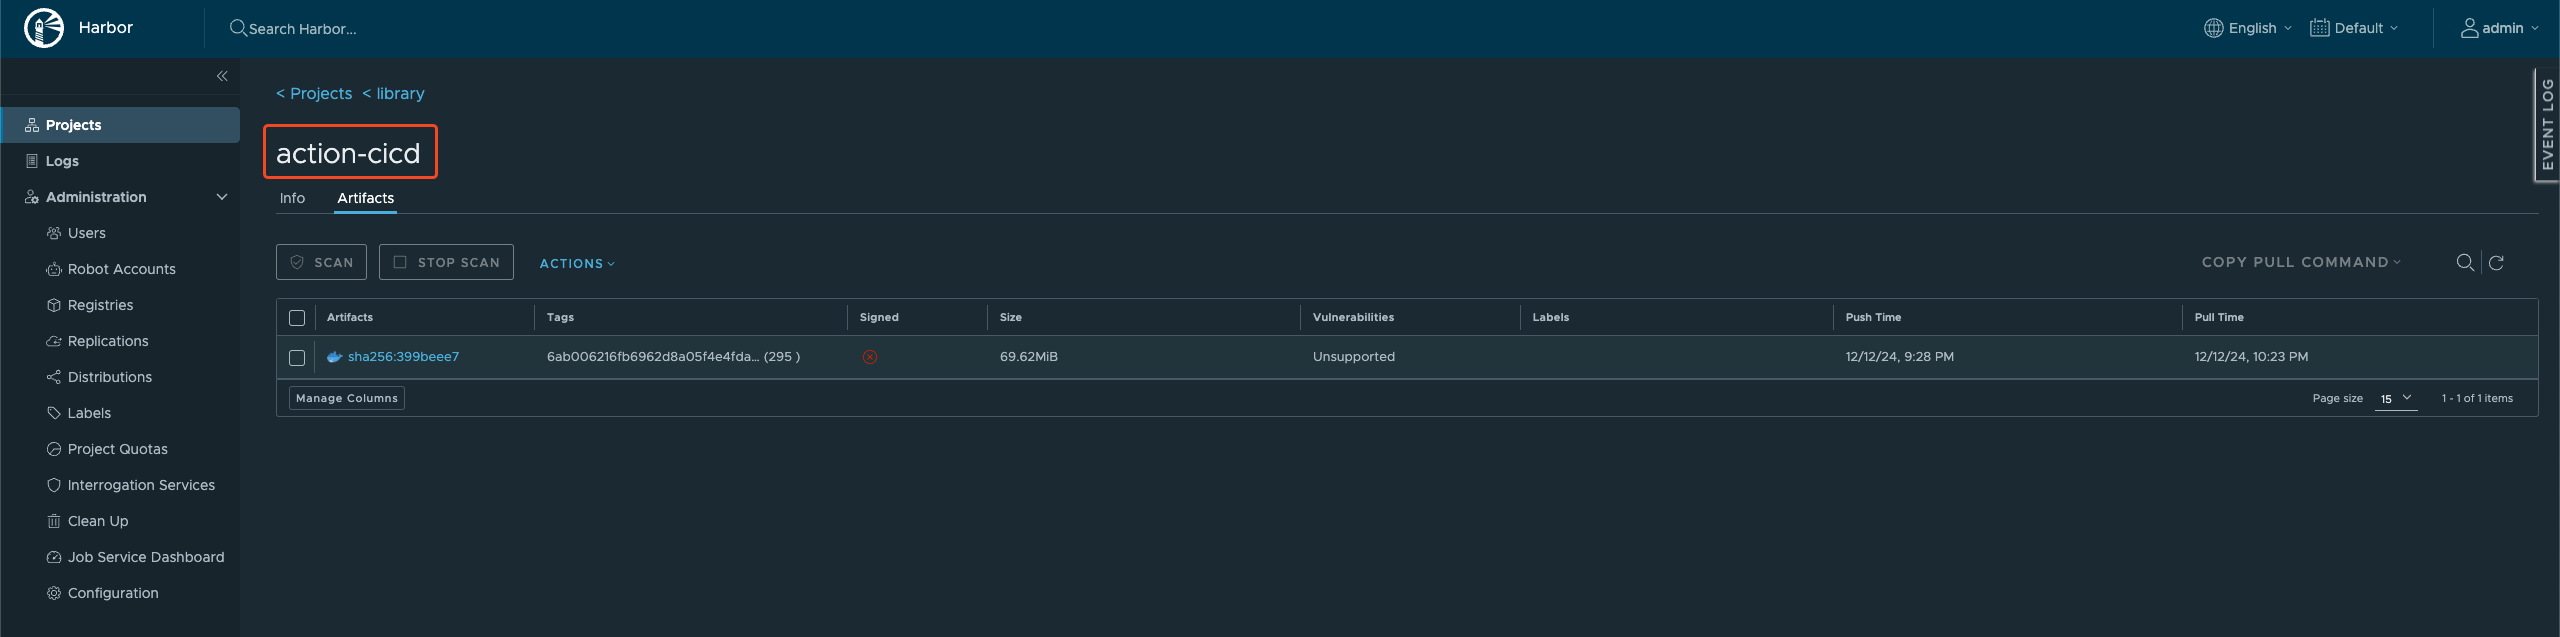The height and width of the screenshot is (637, 2560).
Task: Select all artifacts header checkbox
Action: click(x=297, y=318)
